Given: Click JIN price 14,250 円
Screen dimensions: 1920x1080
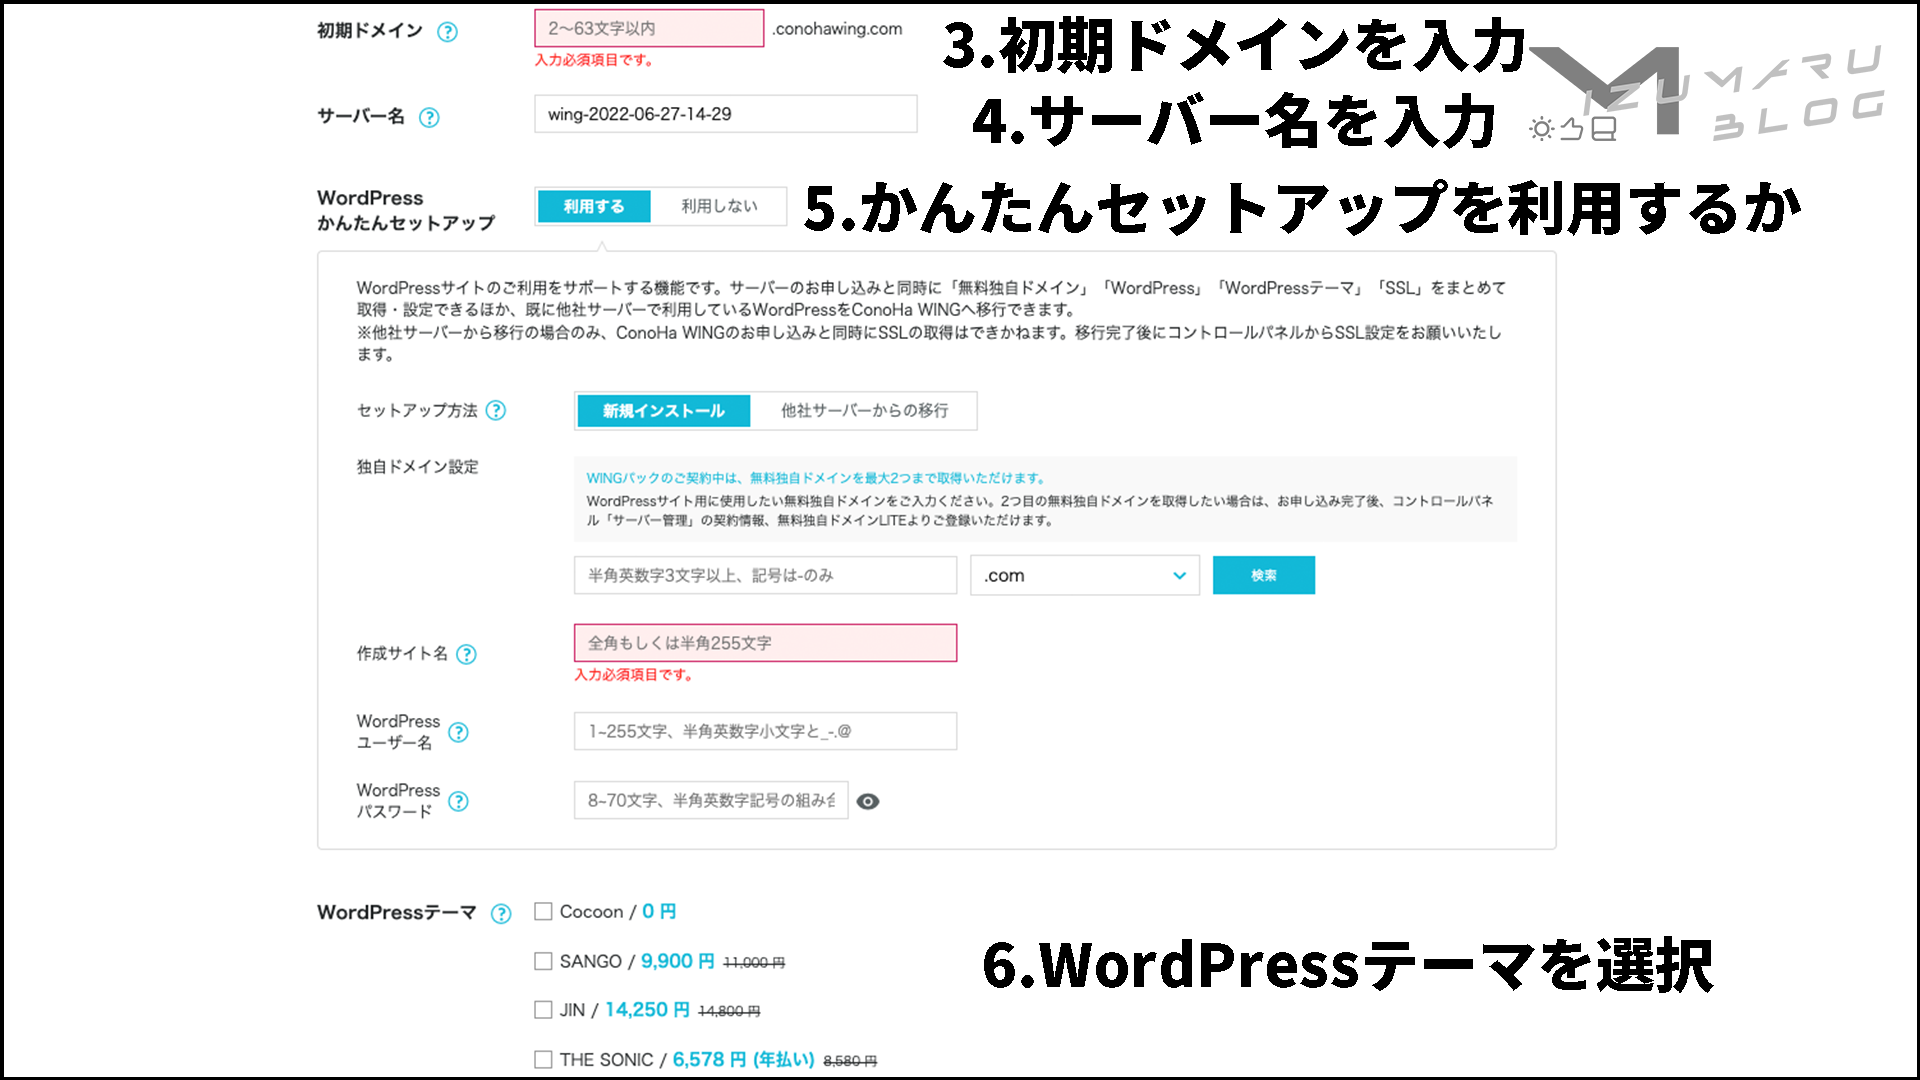Looking at the screenshot, I should 647,1010.
